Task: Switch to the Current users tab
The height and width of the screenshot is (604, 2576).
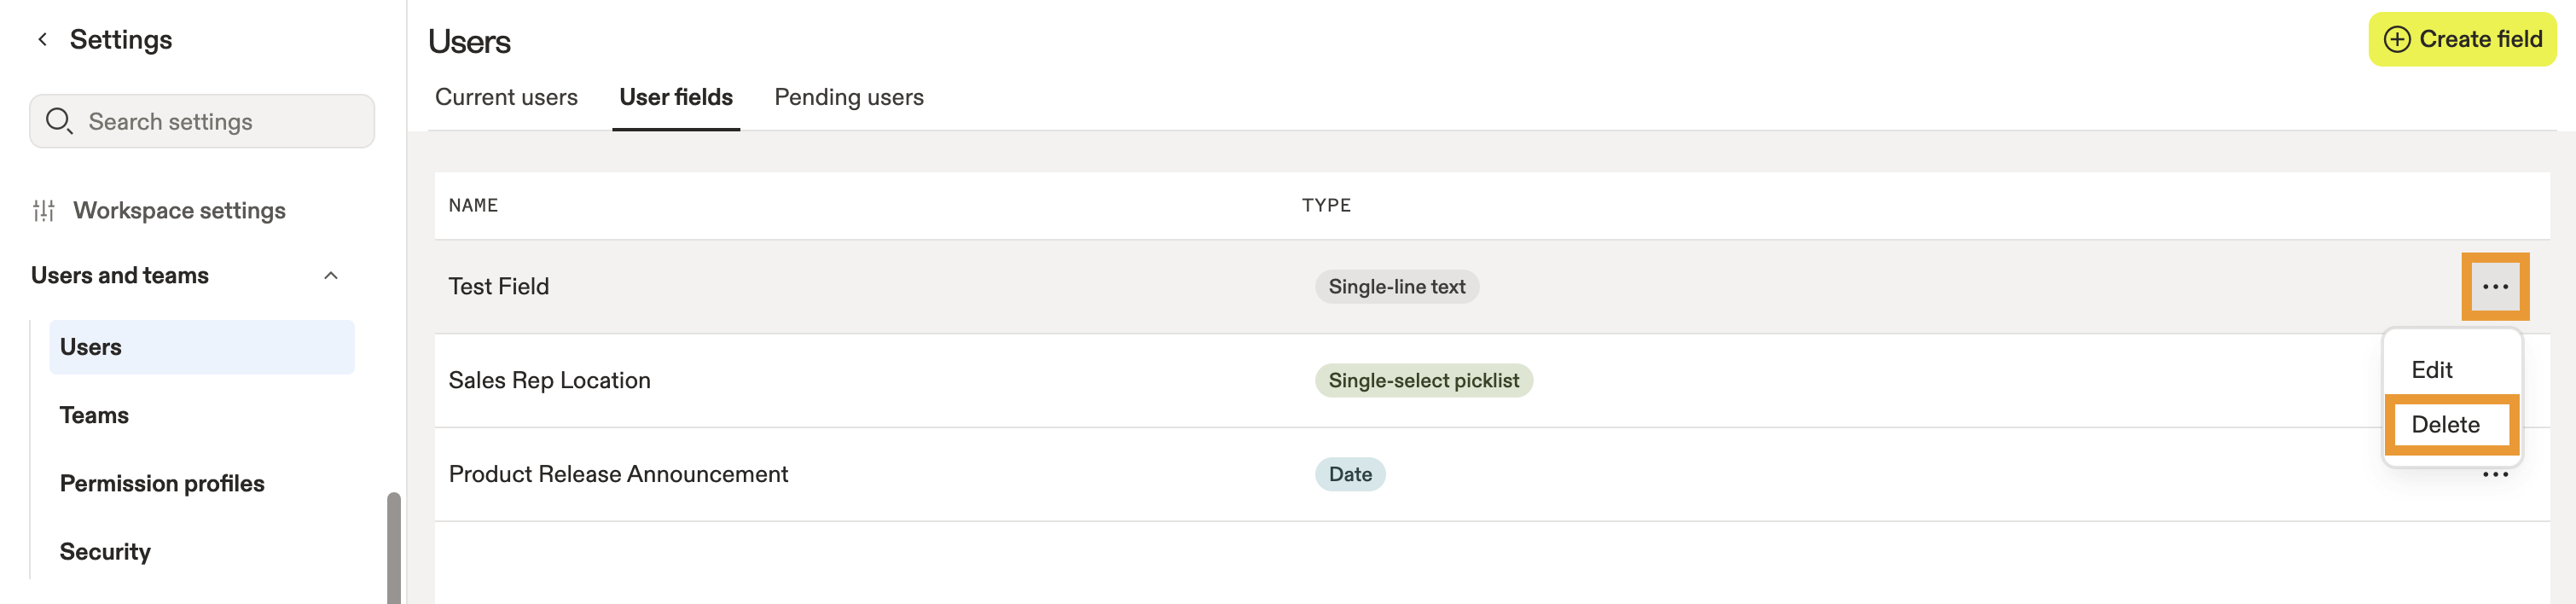Action: pos(506,97)
